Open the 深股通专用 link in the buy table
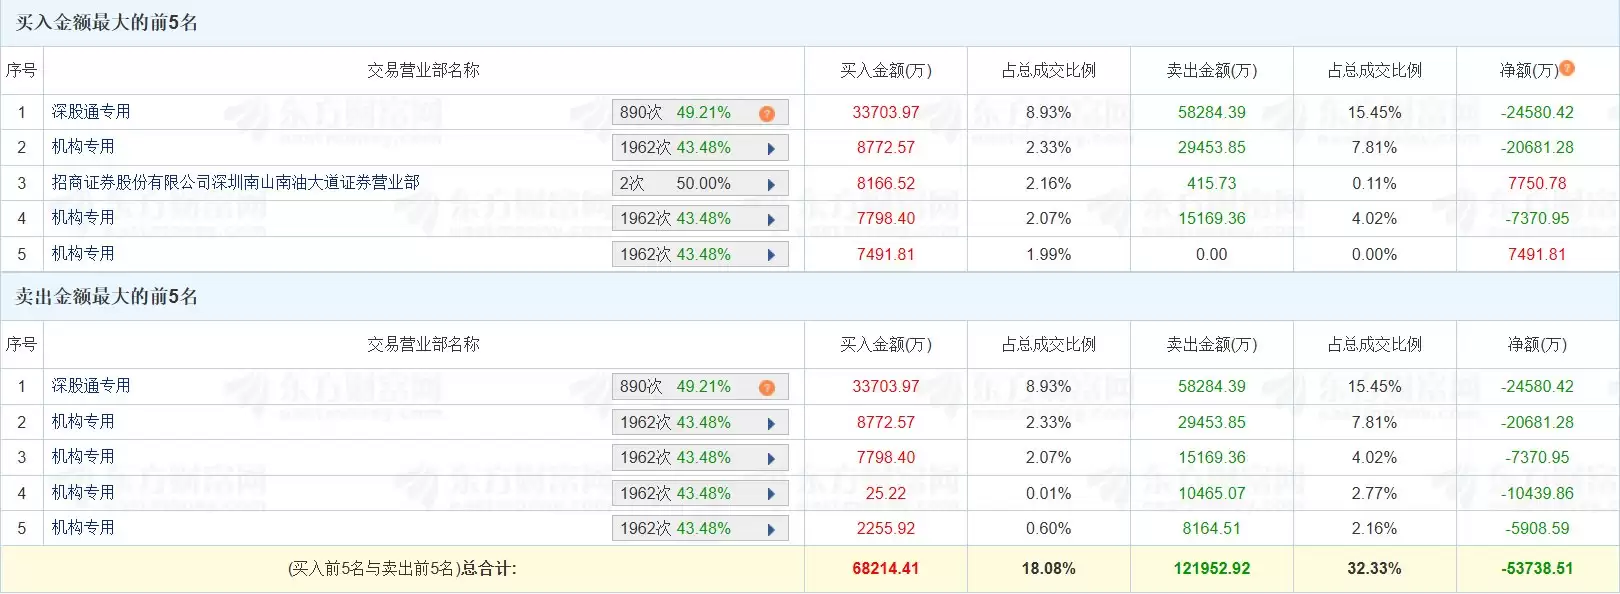Viewport: 1620px width, 594px height. click(x=91, y=112)
